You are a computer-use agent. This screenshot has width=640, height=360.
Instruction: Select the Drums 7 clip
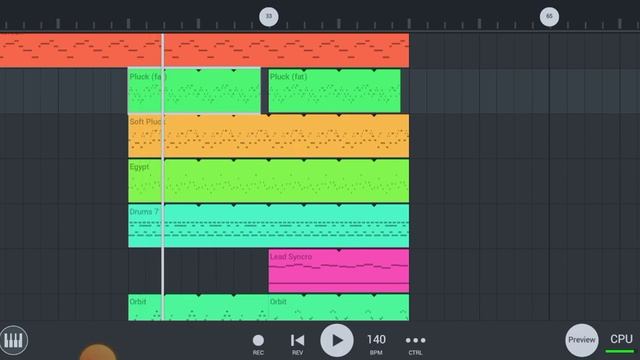tap(269, 226)
